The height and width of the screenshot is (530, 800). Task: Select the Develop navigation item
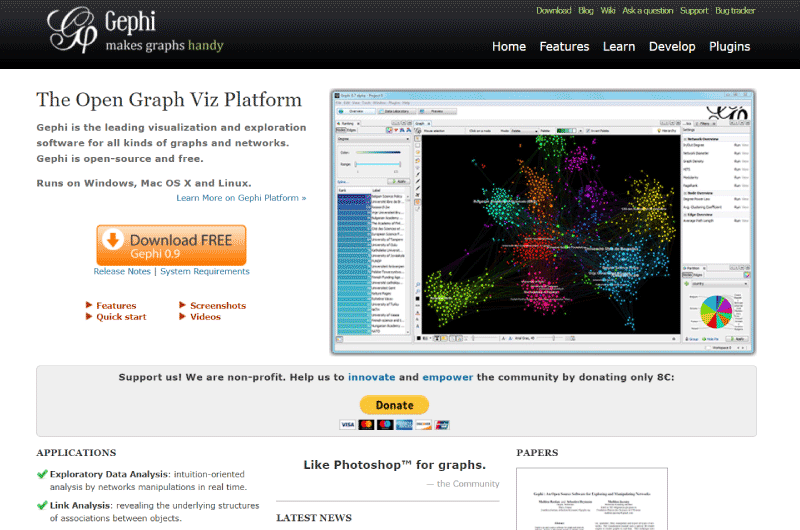click(x=672, y=46)
